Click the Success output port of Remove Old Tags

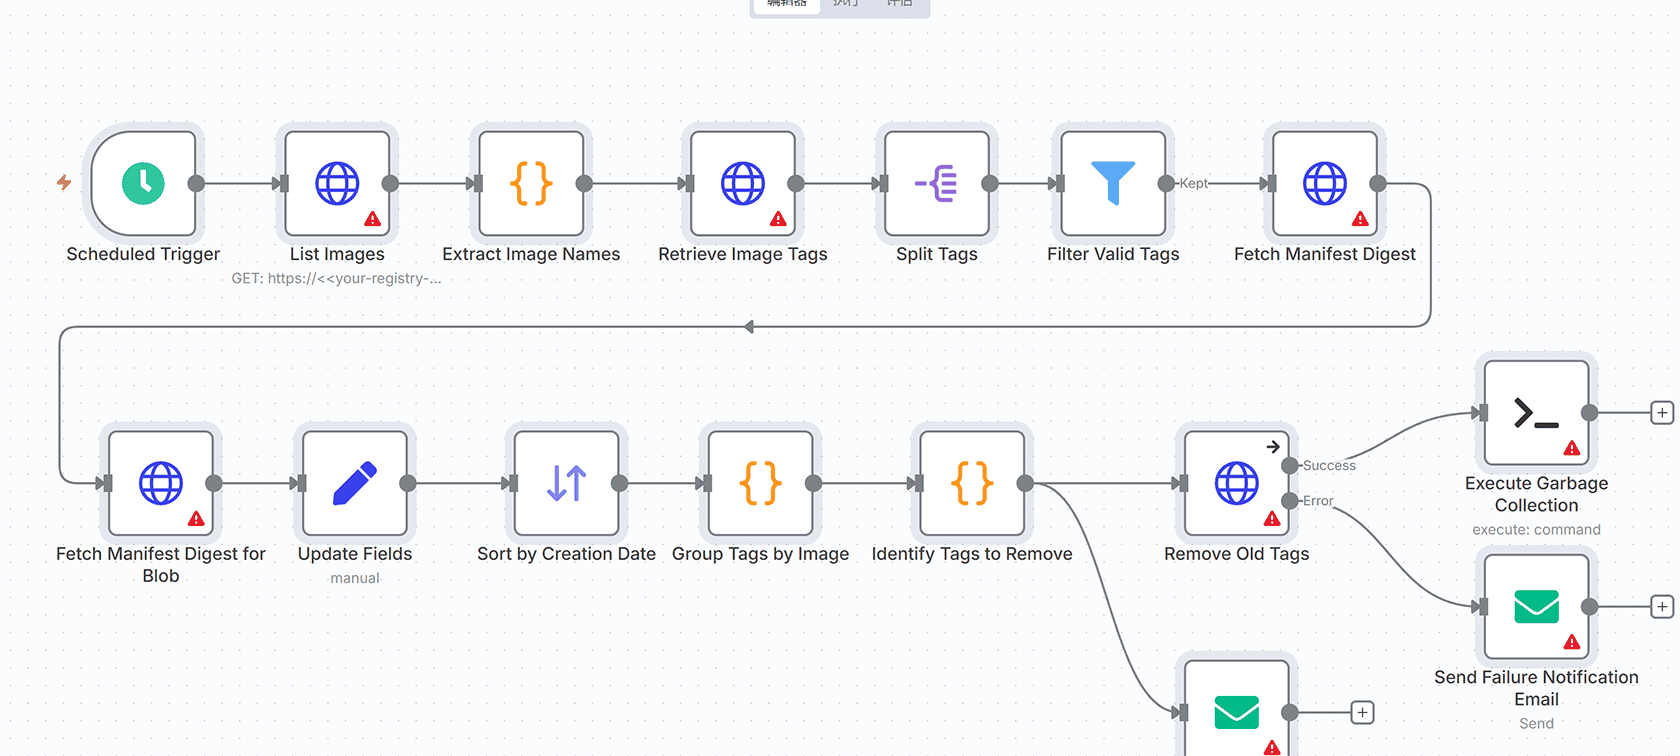(1290, 465)
